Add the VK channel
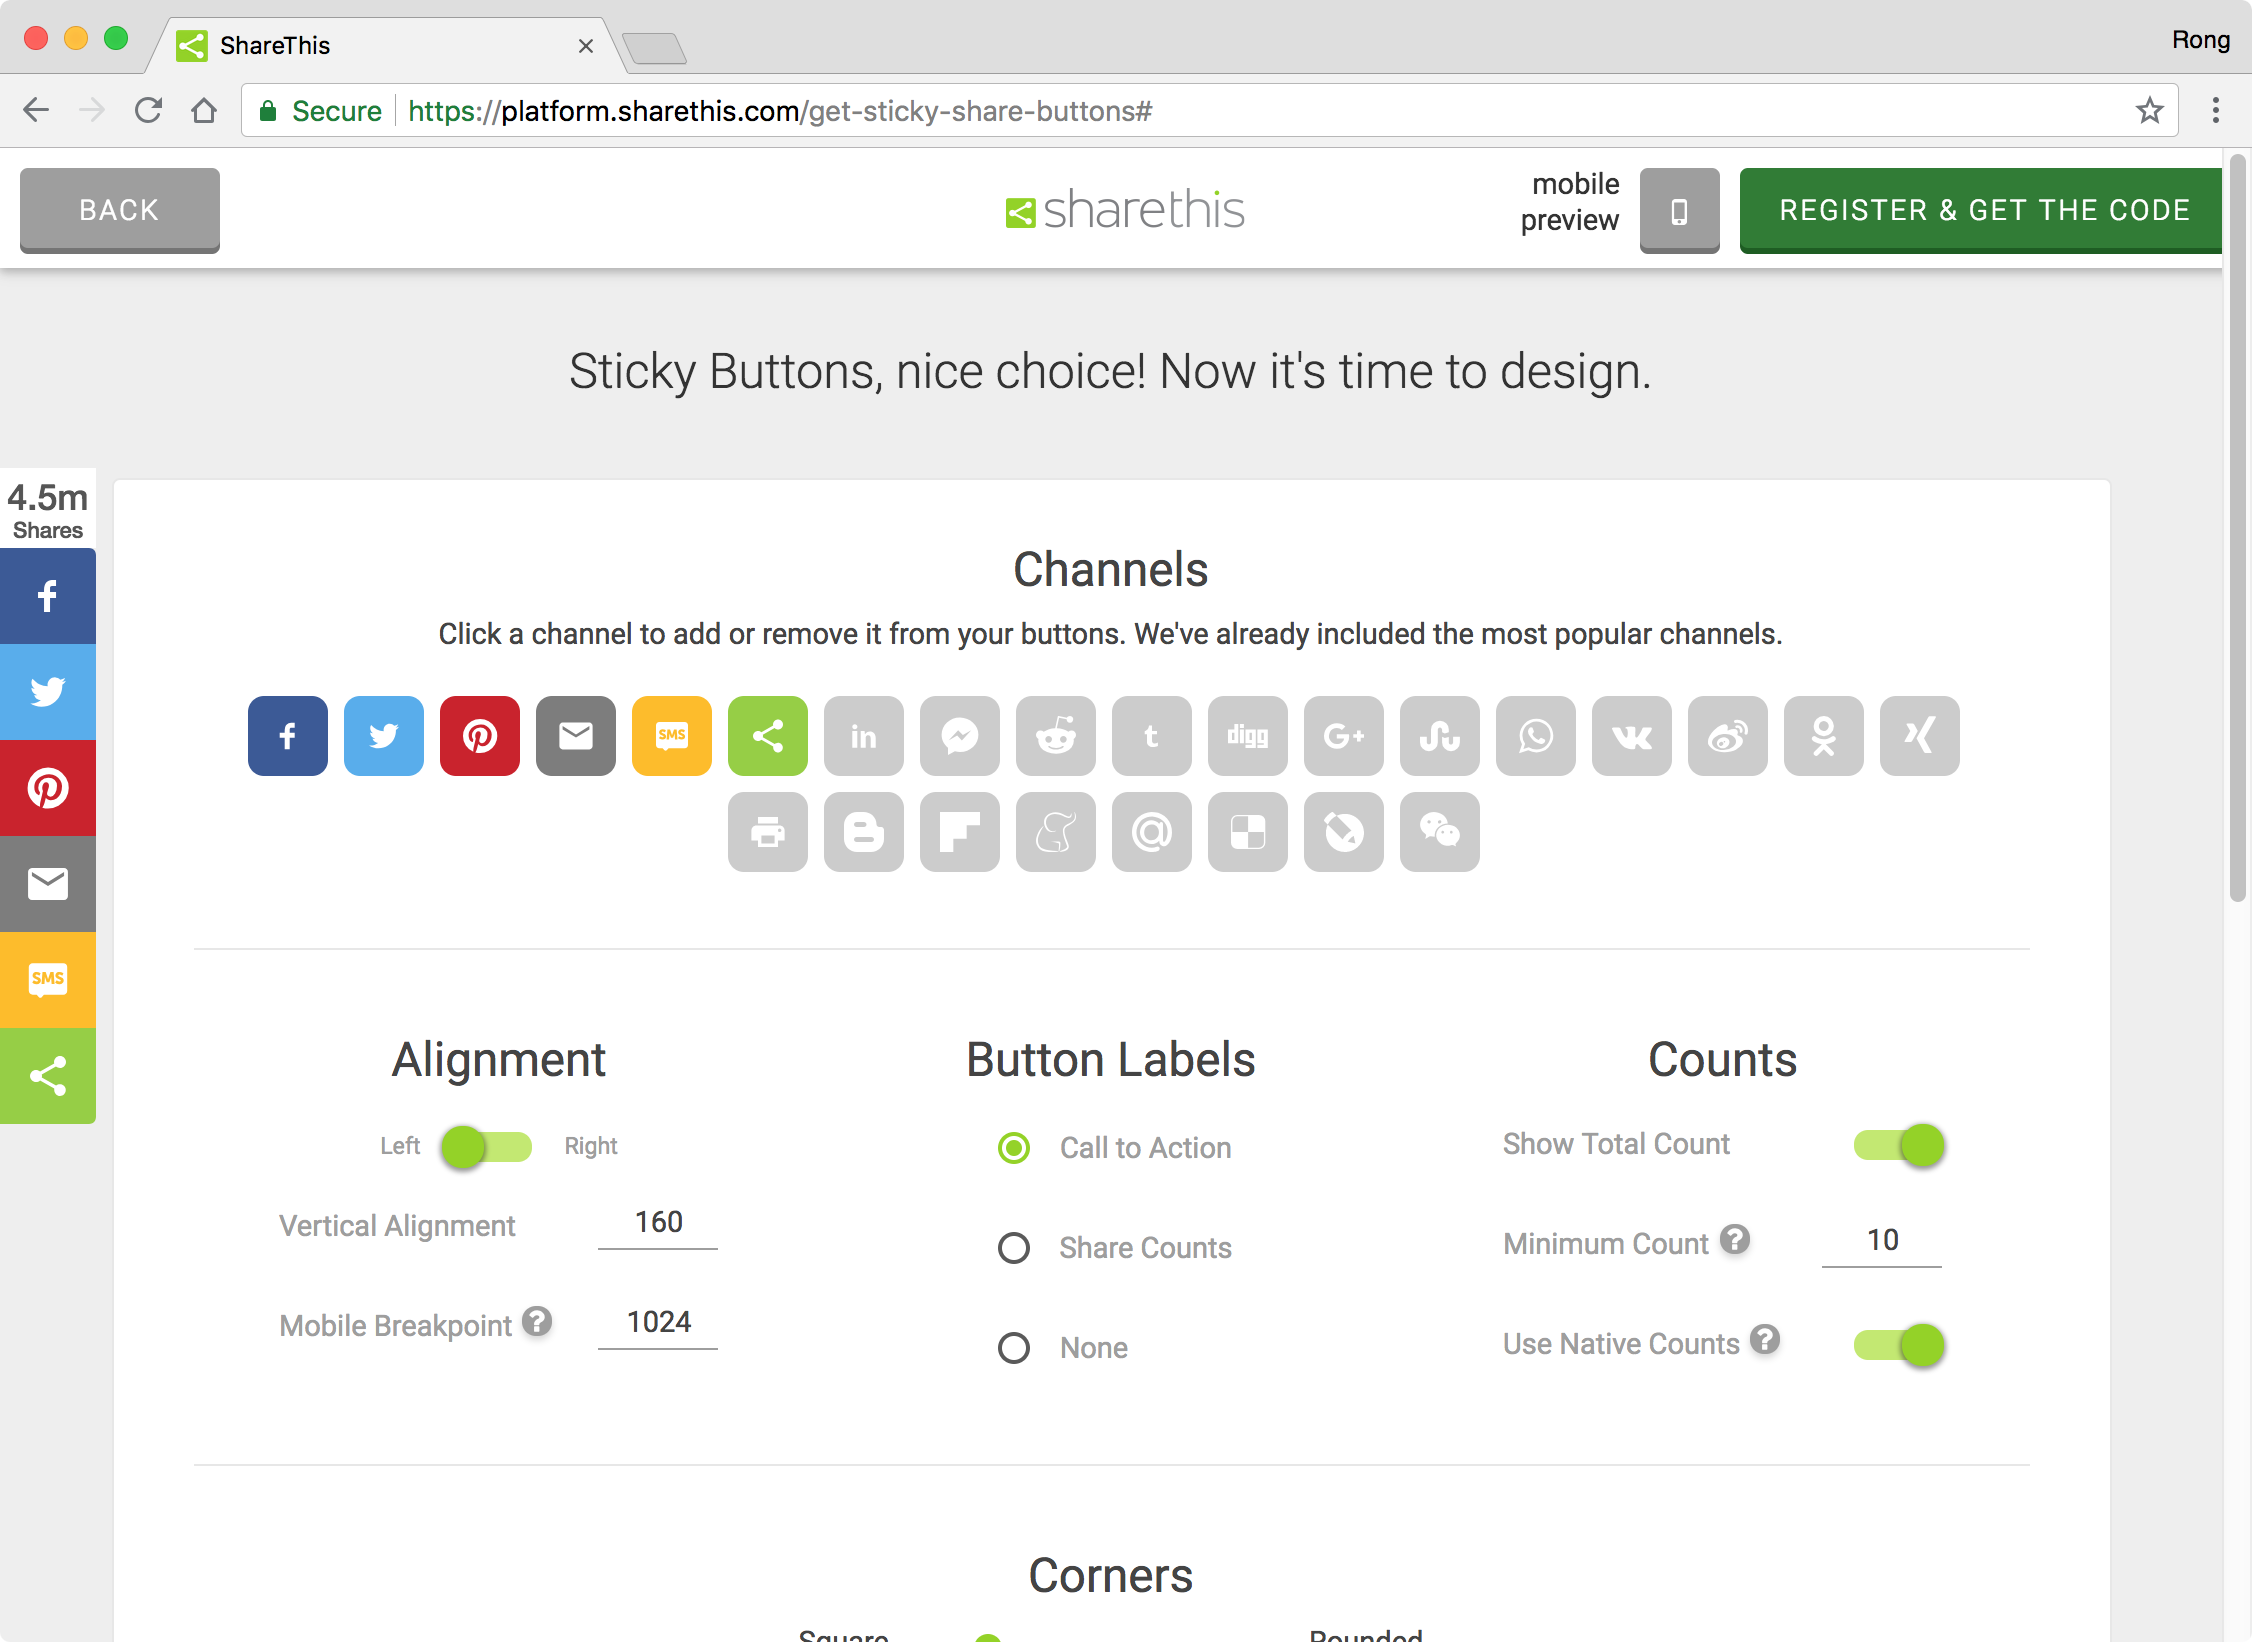The width and height of the screenshot is (2252, 1642). point(1632,736)
